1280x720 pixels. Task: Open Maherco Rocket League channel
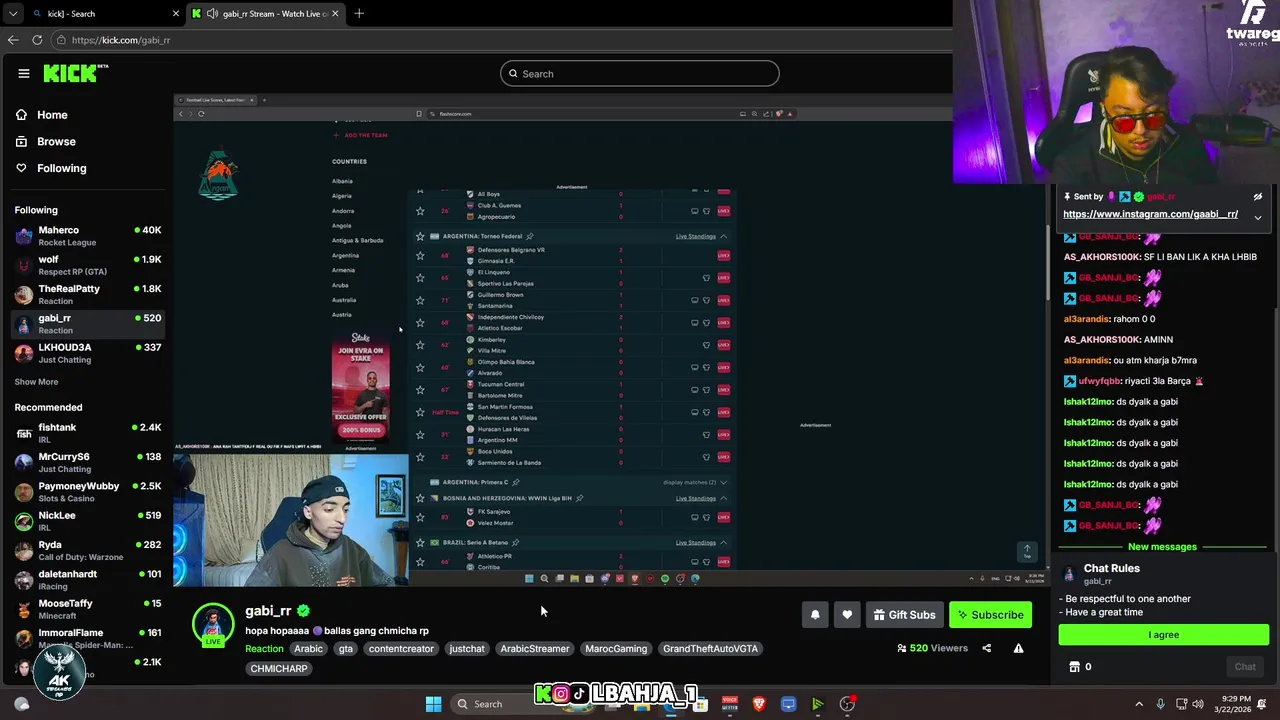tap(88, 236)
